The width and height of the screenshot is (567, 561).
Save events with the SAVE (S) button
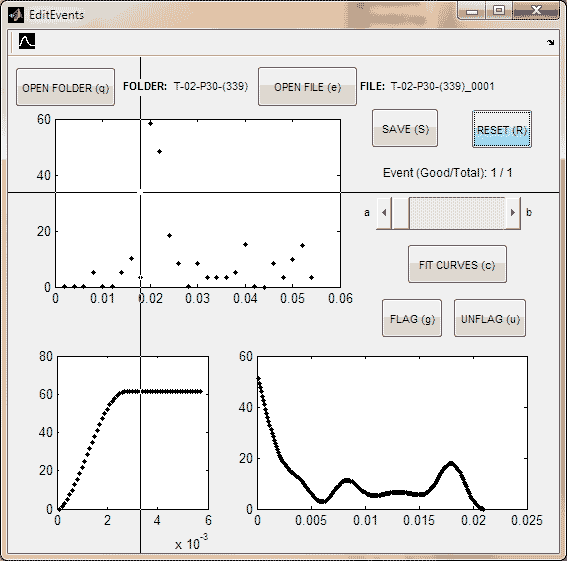[x=405, y=128]
